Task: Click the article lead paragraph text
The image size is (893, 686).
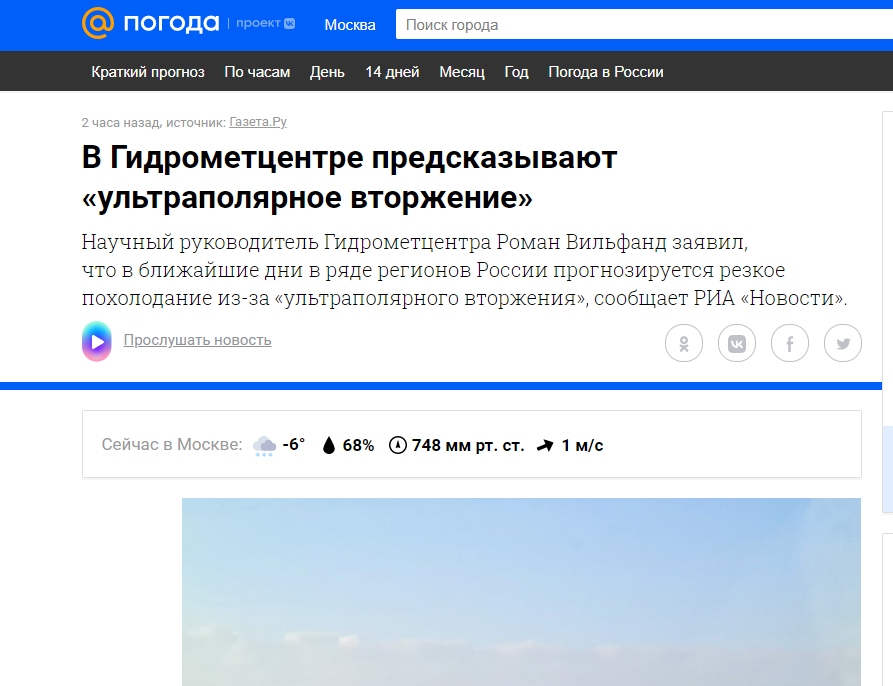Action: click(x=464, y=270)
